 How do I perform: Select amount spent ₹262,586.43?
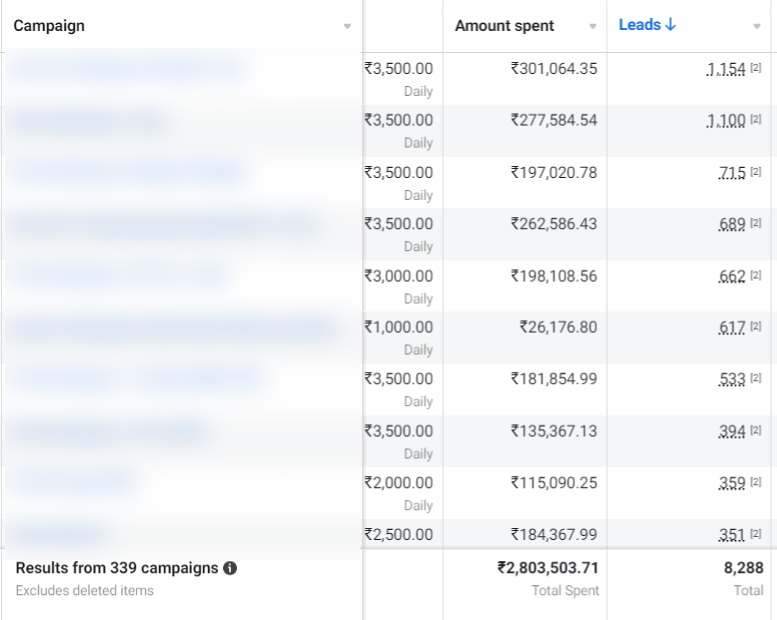pos(554,224)
